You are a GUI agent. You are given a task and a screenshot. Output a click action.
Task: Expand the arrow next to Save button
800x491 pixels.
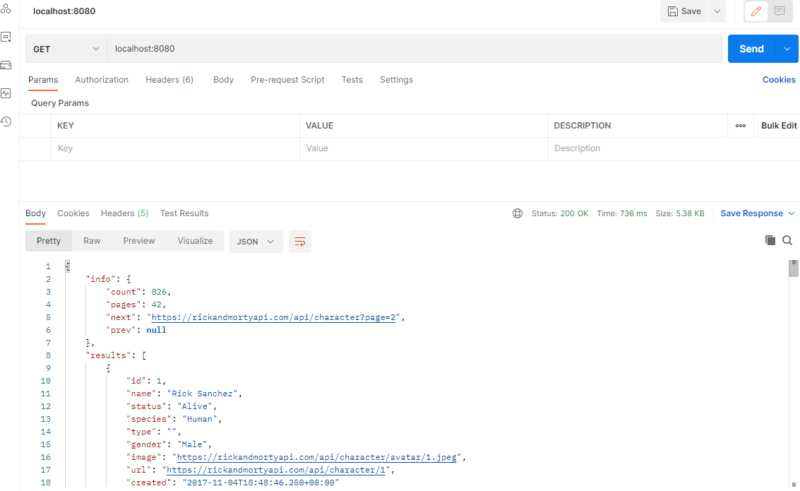(x=718, y=11)
